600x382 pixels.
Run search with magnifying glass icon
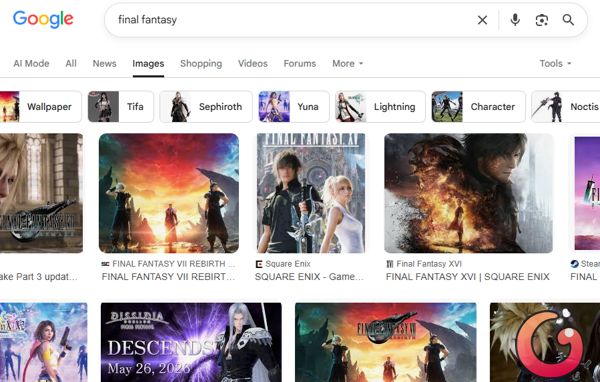point(568,20)
